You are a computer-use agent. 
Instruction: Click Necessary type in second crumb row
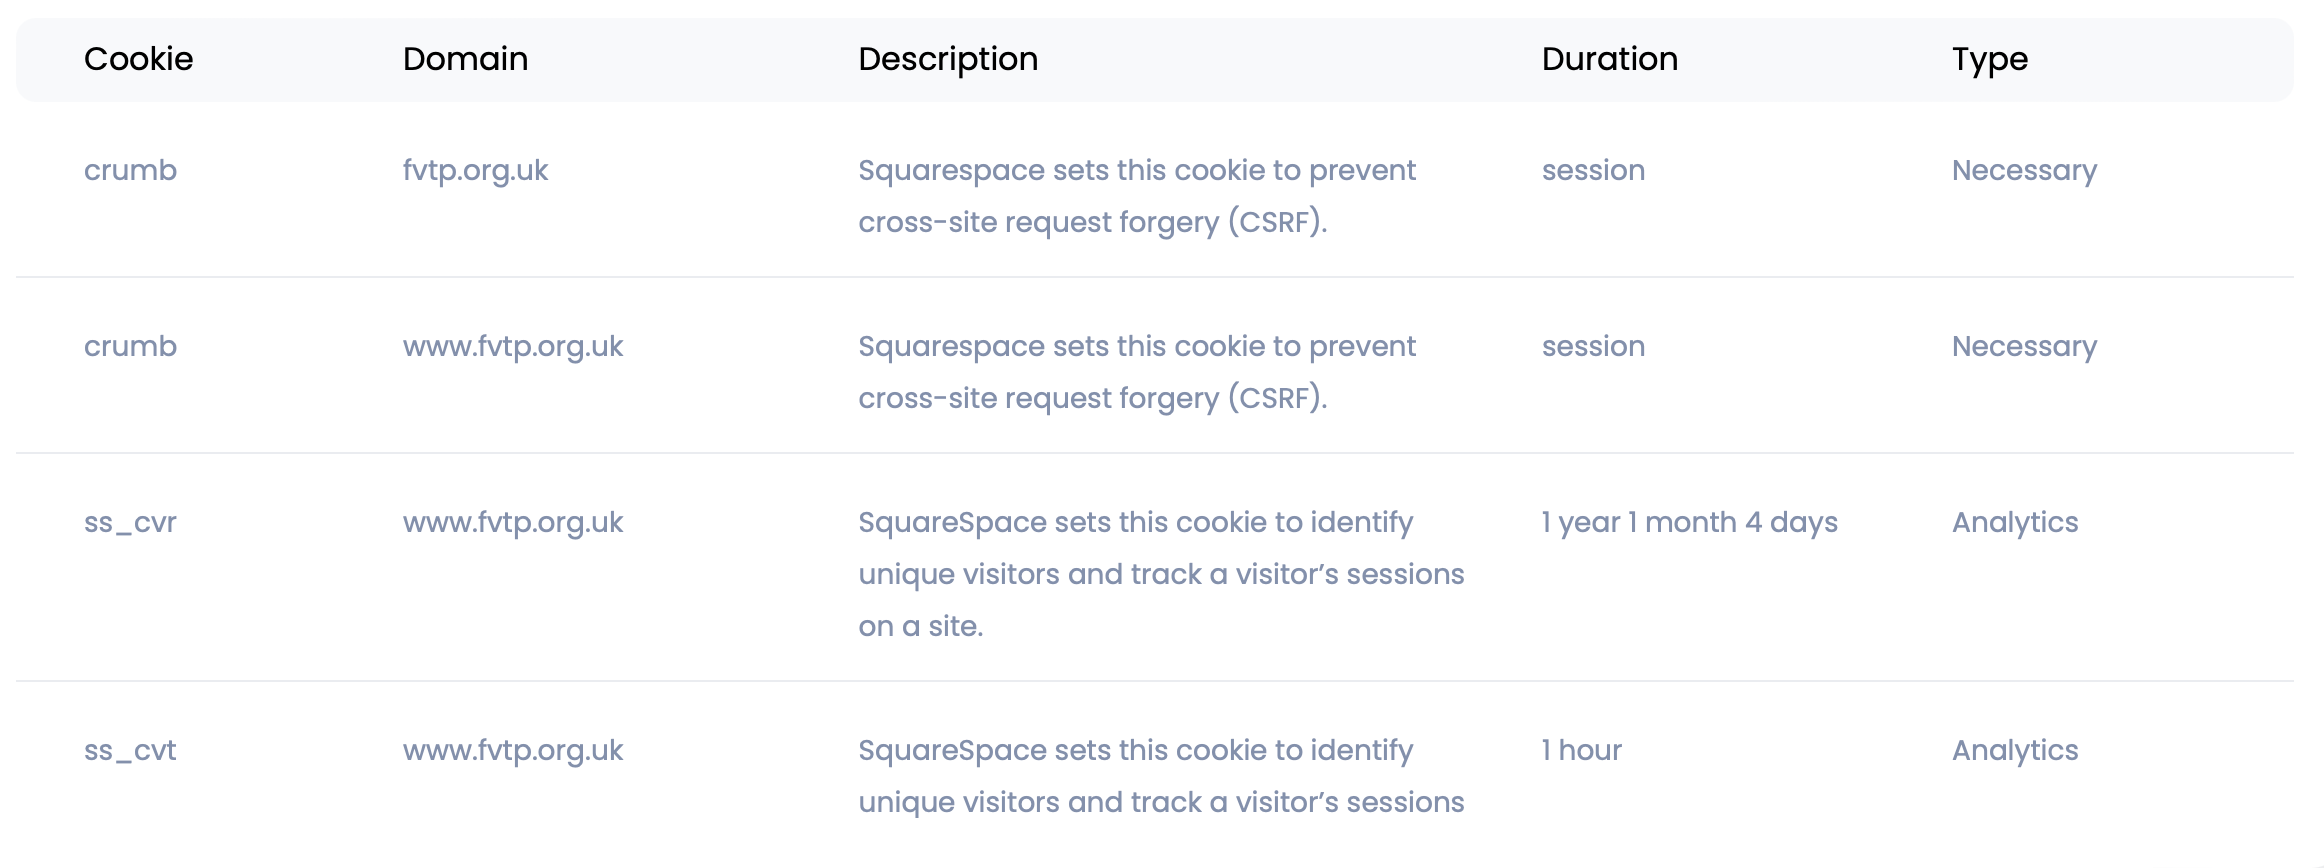pos(2024,347)
